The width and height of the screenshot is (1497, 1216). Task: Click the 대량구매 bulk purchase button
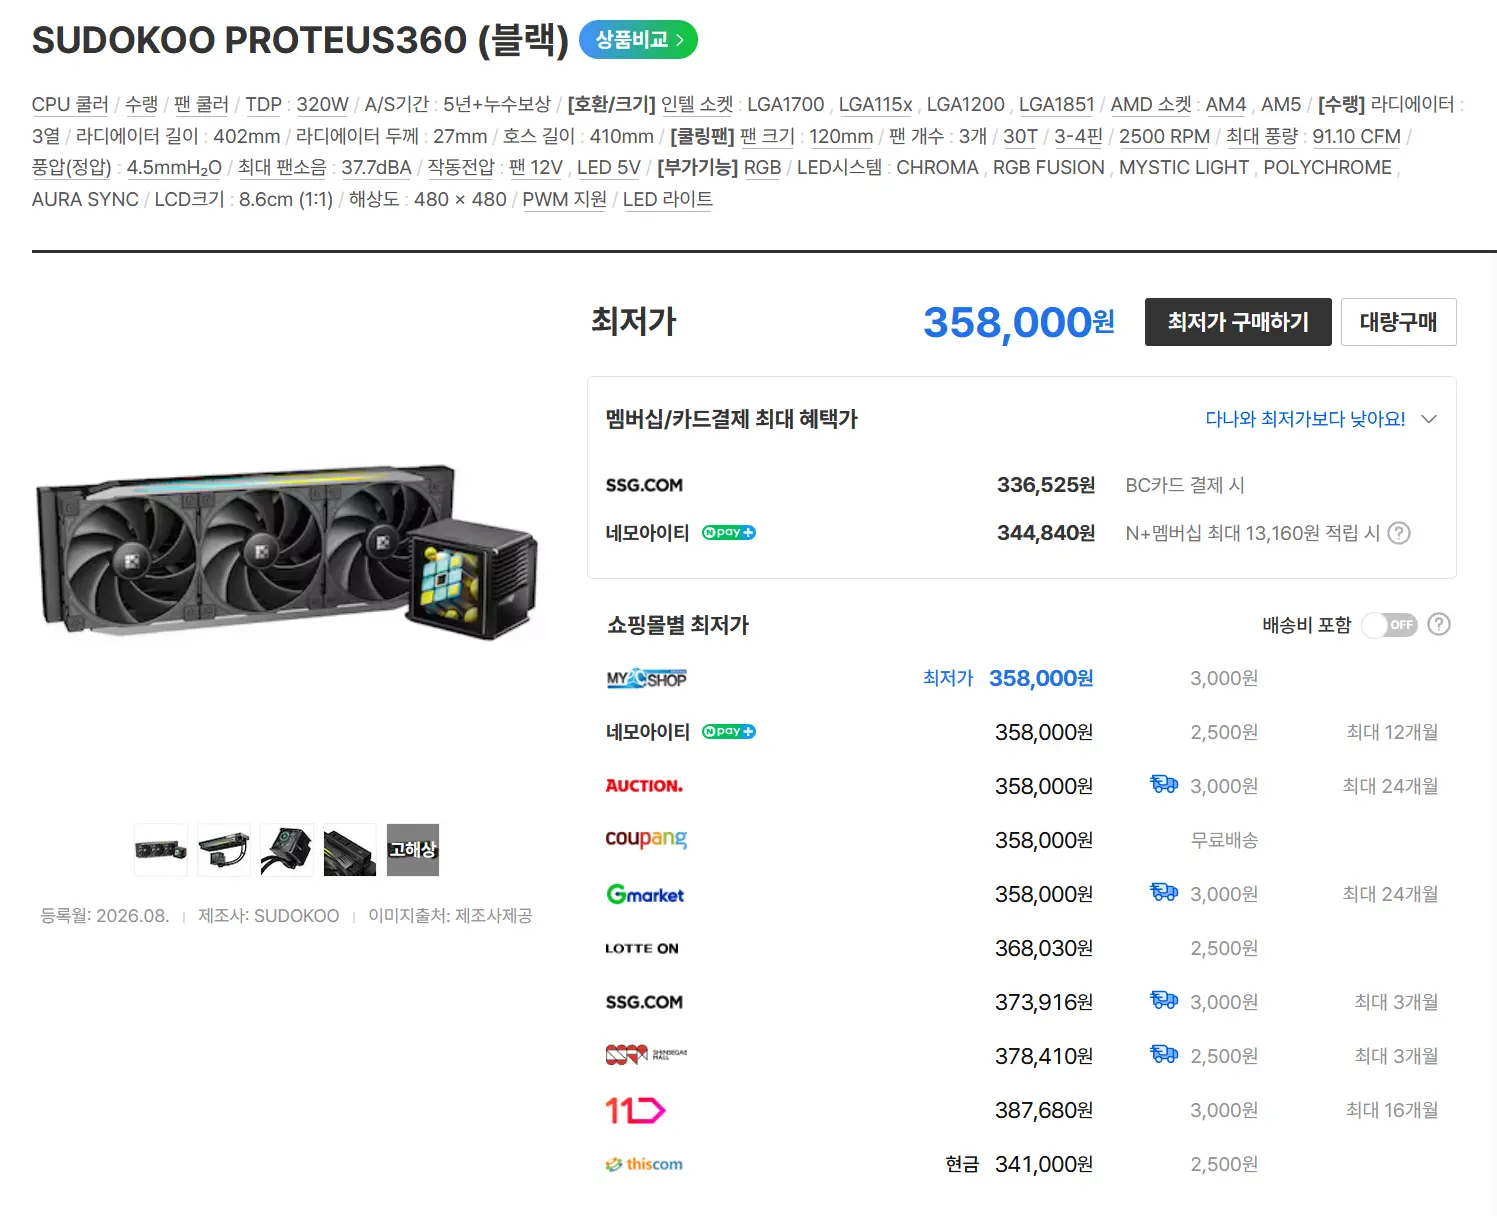(x=1399, y=322)
